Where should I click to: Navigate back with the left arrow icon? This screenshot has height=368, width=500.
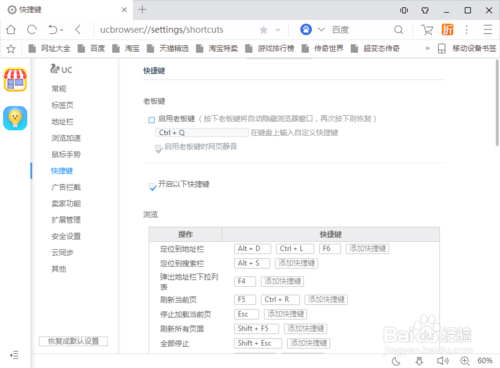click(x=78, y=30)
